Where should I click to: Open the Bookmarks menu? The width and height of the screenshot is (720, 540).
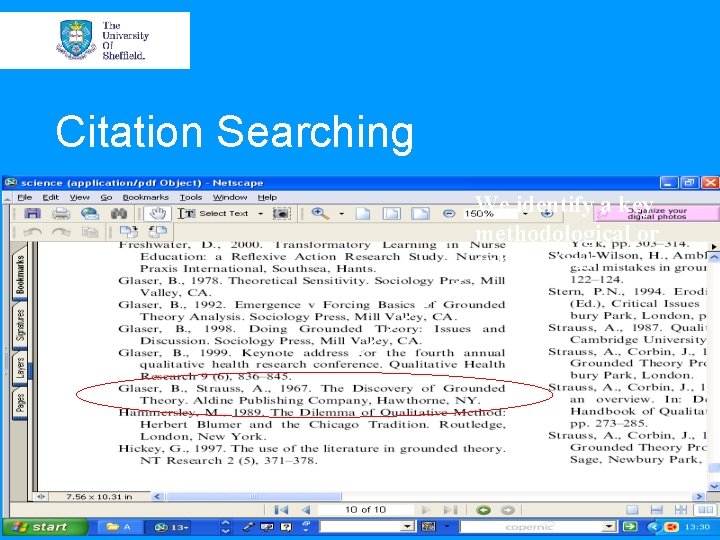point(146,197)
